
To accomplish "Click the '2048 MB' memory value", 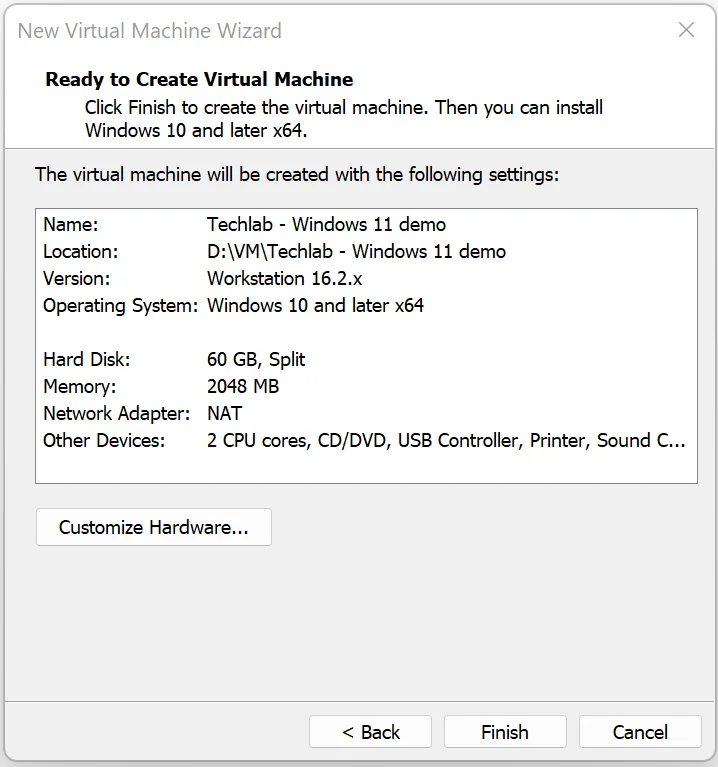I will pos(243,386).
